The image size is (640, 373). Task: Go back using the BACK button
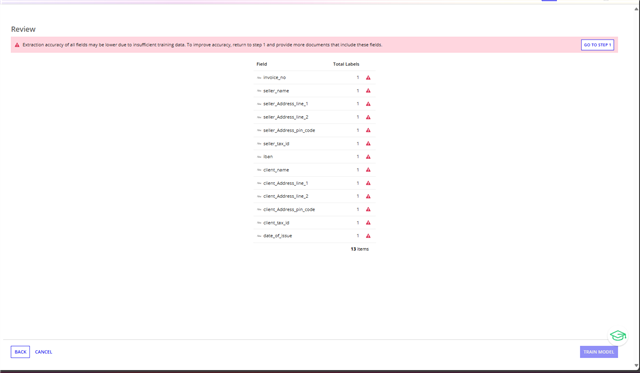[x=20, y=352]
